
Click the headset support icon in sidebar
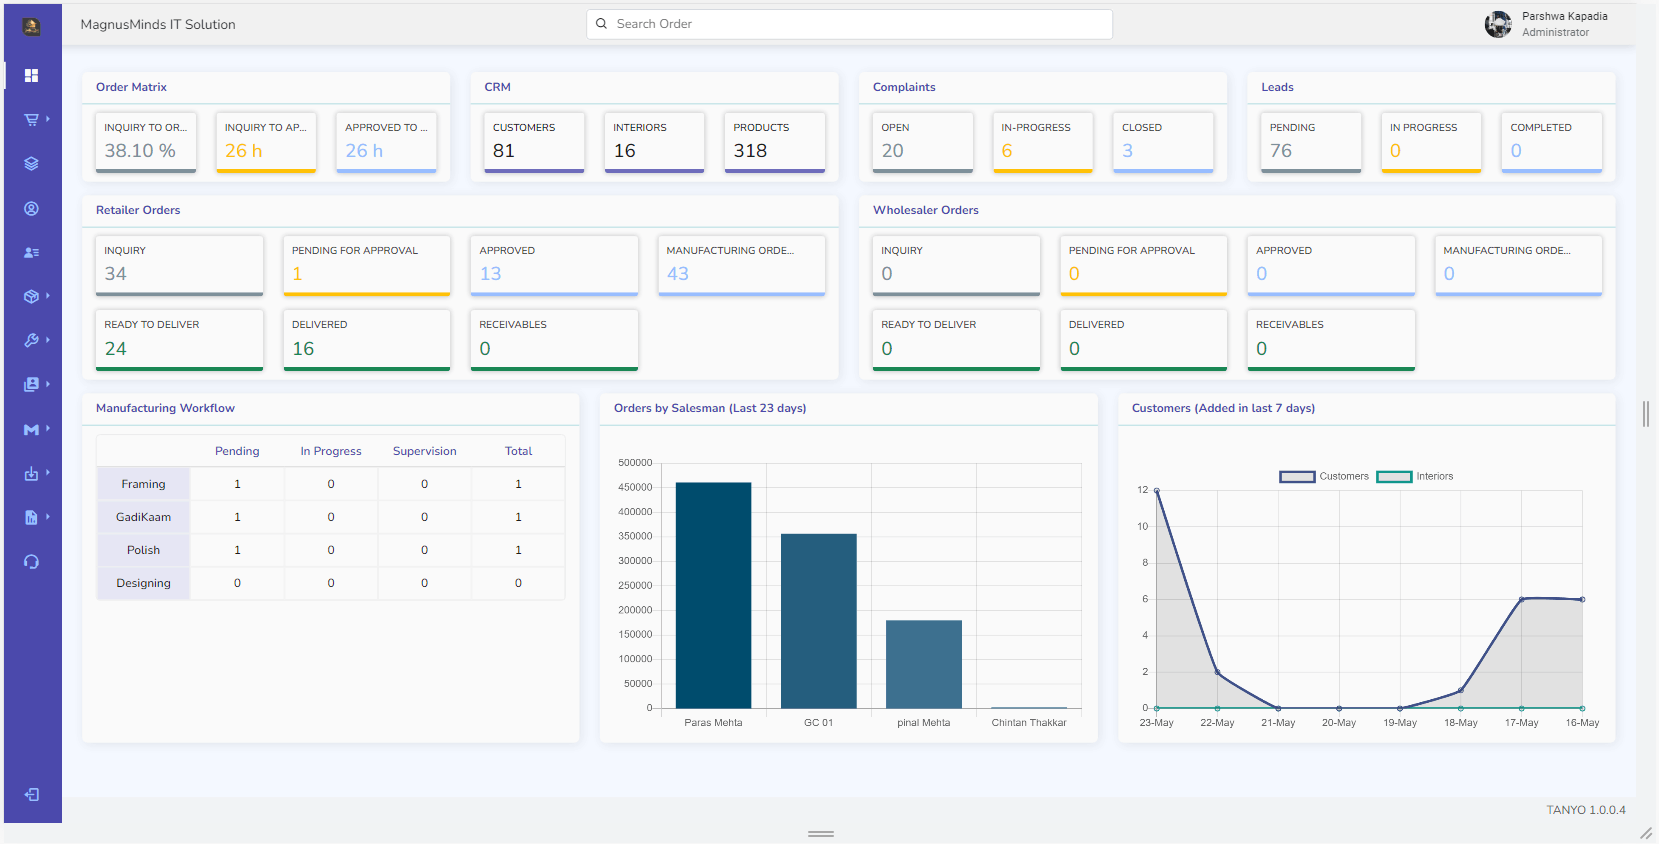[x=31, y=562]
